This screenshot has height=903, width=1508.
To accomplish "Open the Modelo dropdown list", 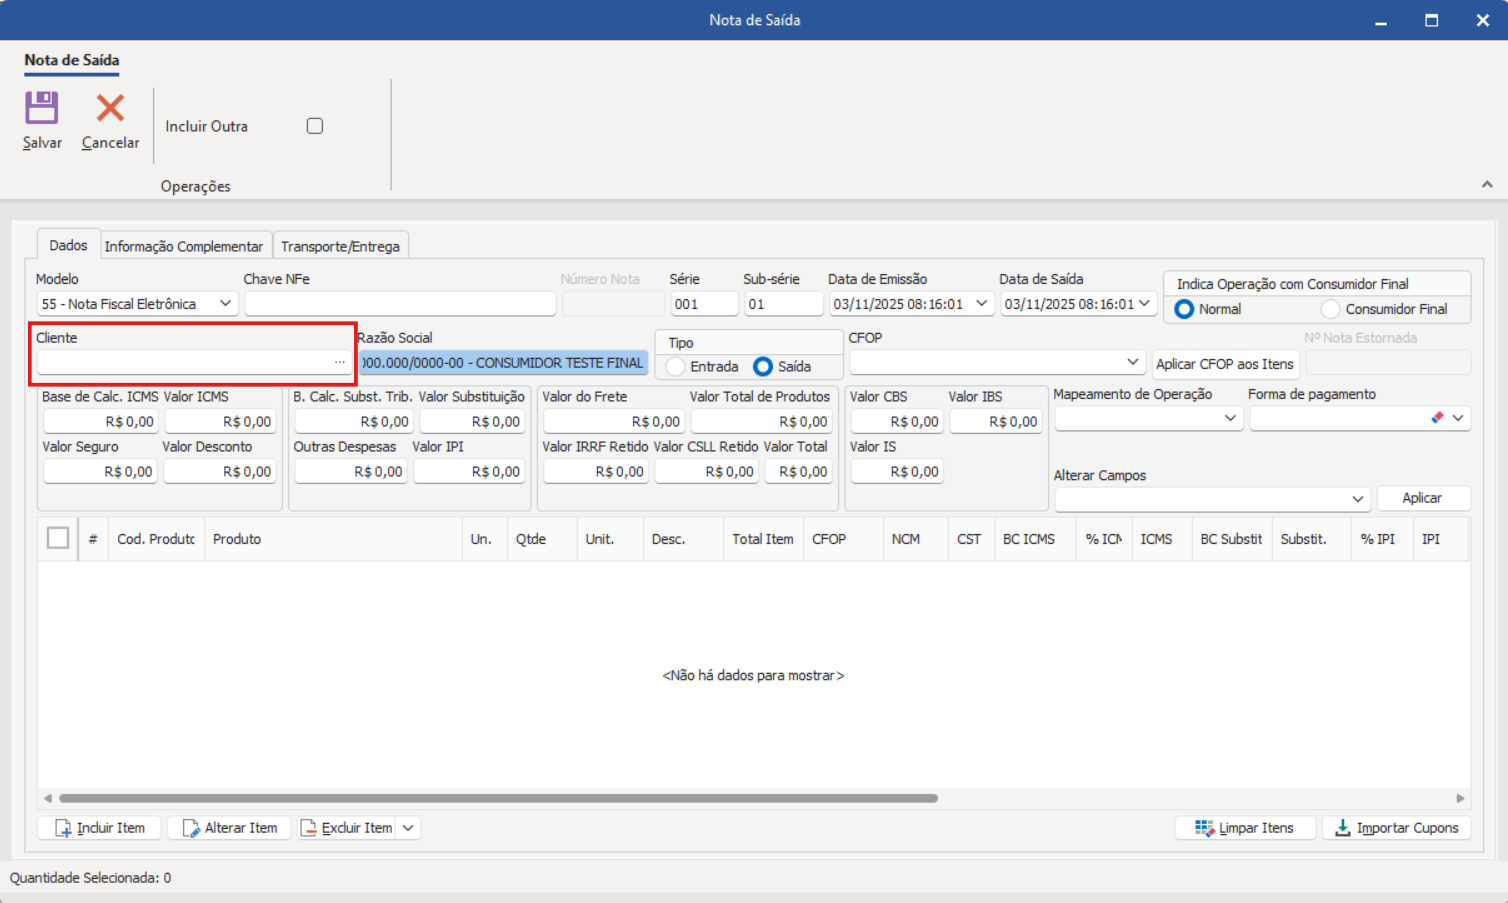I will (x=225, y=304).
